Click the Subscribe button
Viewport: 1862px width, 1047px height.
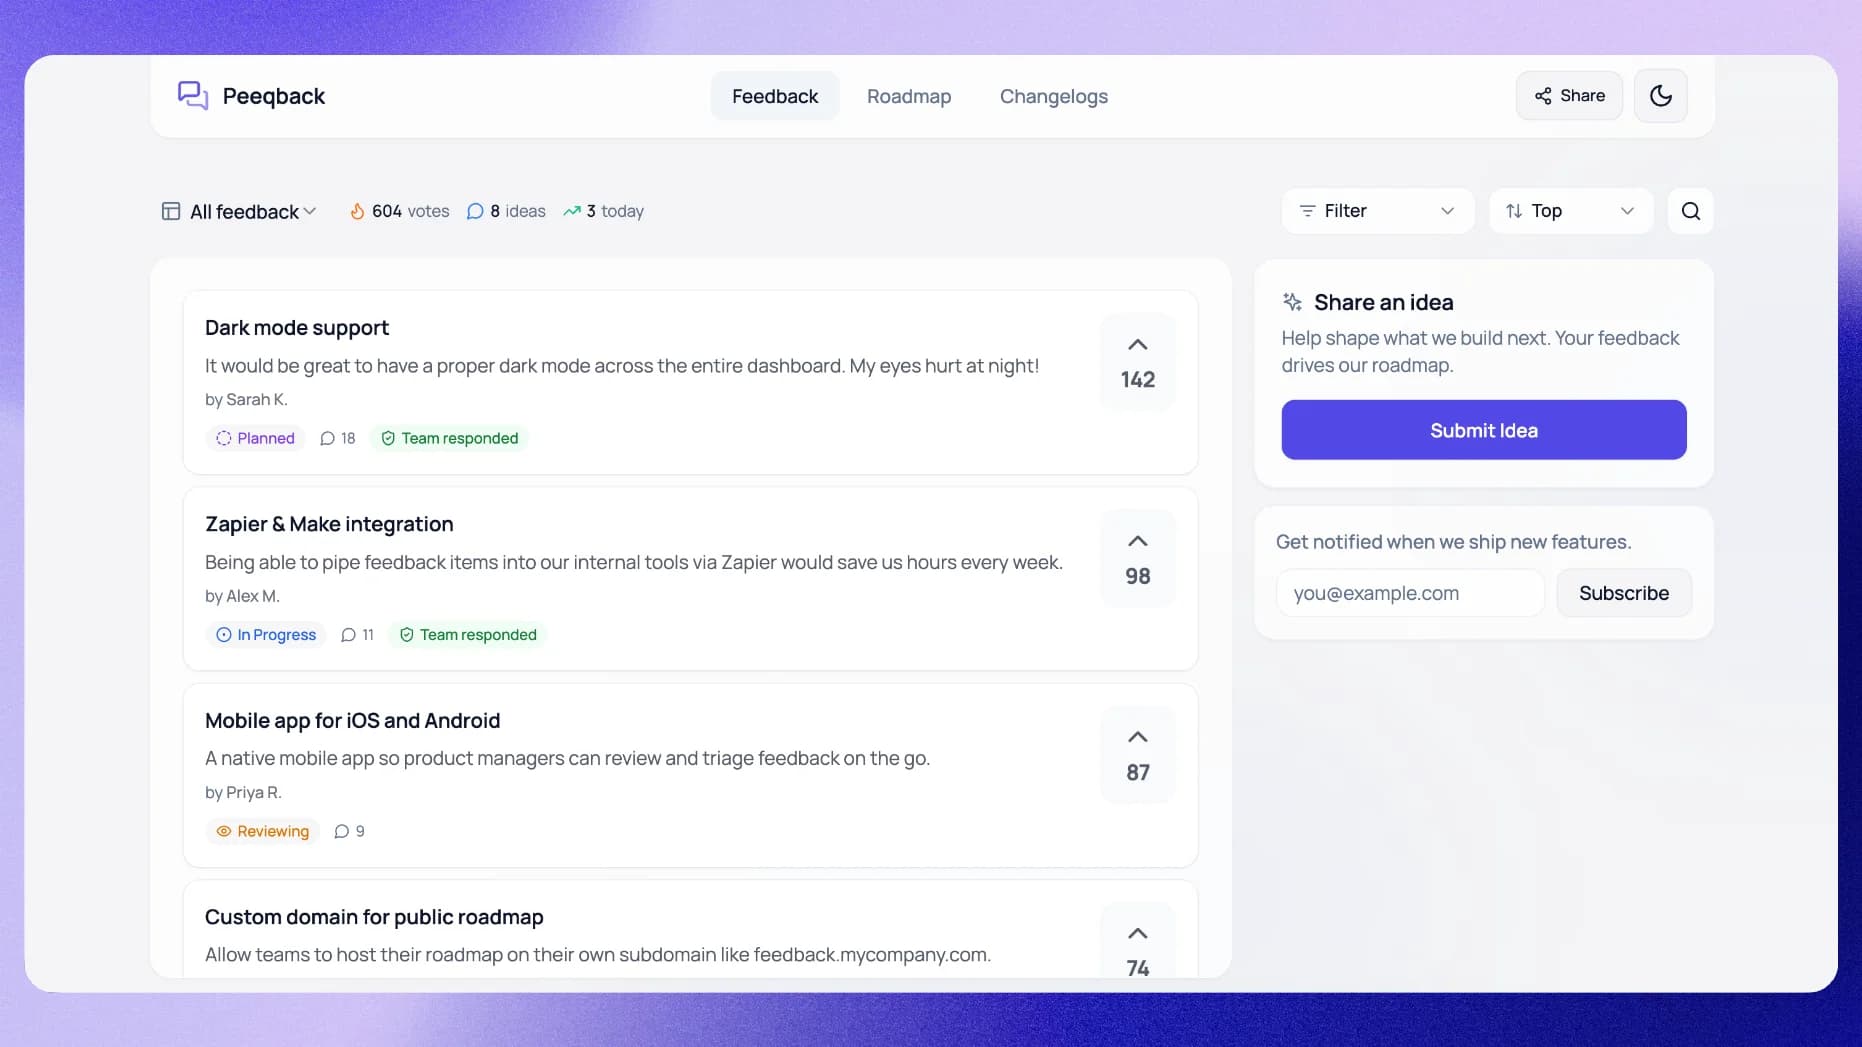1623,592
